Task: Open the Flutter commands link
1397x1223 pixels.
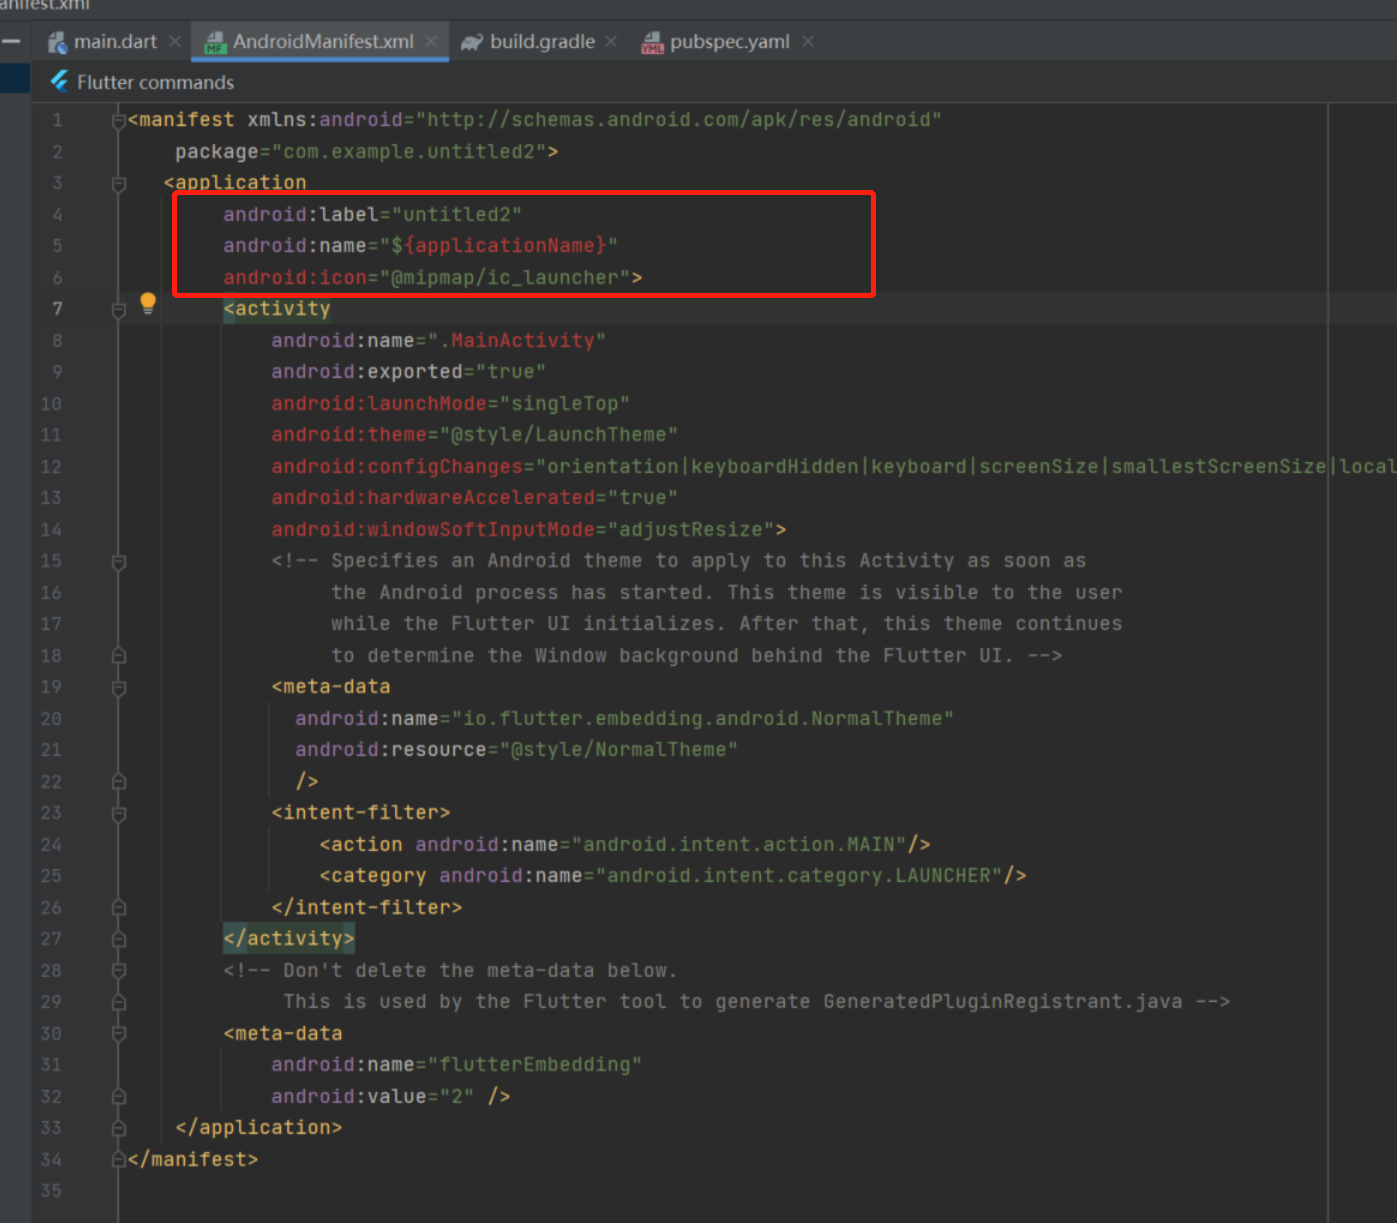Action: pyautogui.click(x=155, y=82)
